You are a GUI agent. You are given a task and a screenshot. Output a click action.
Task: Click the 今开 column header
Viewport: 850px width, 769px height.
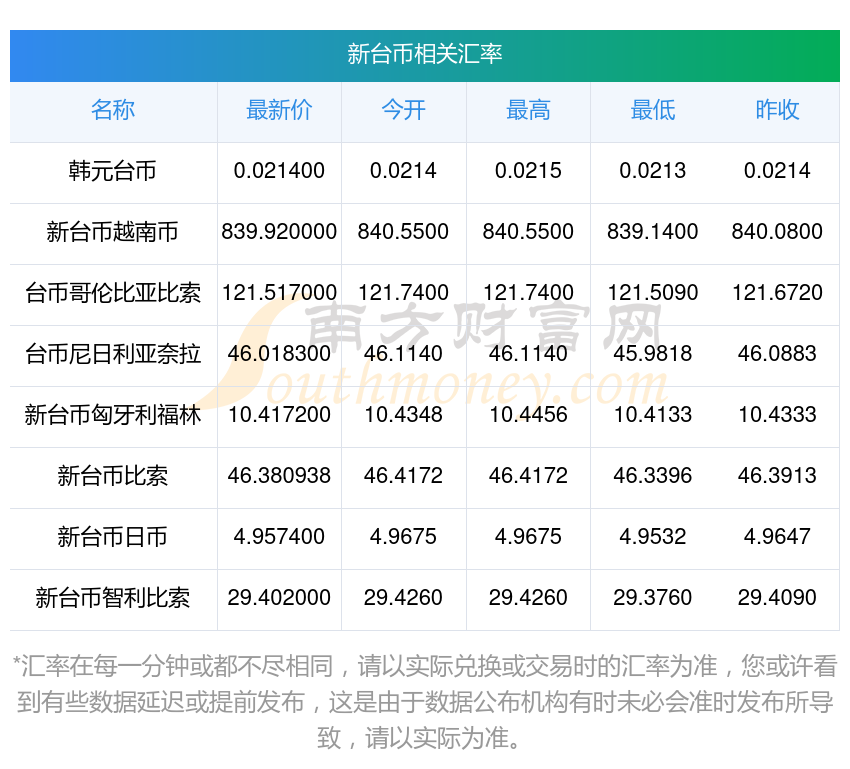(x=403, y=110)
